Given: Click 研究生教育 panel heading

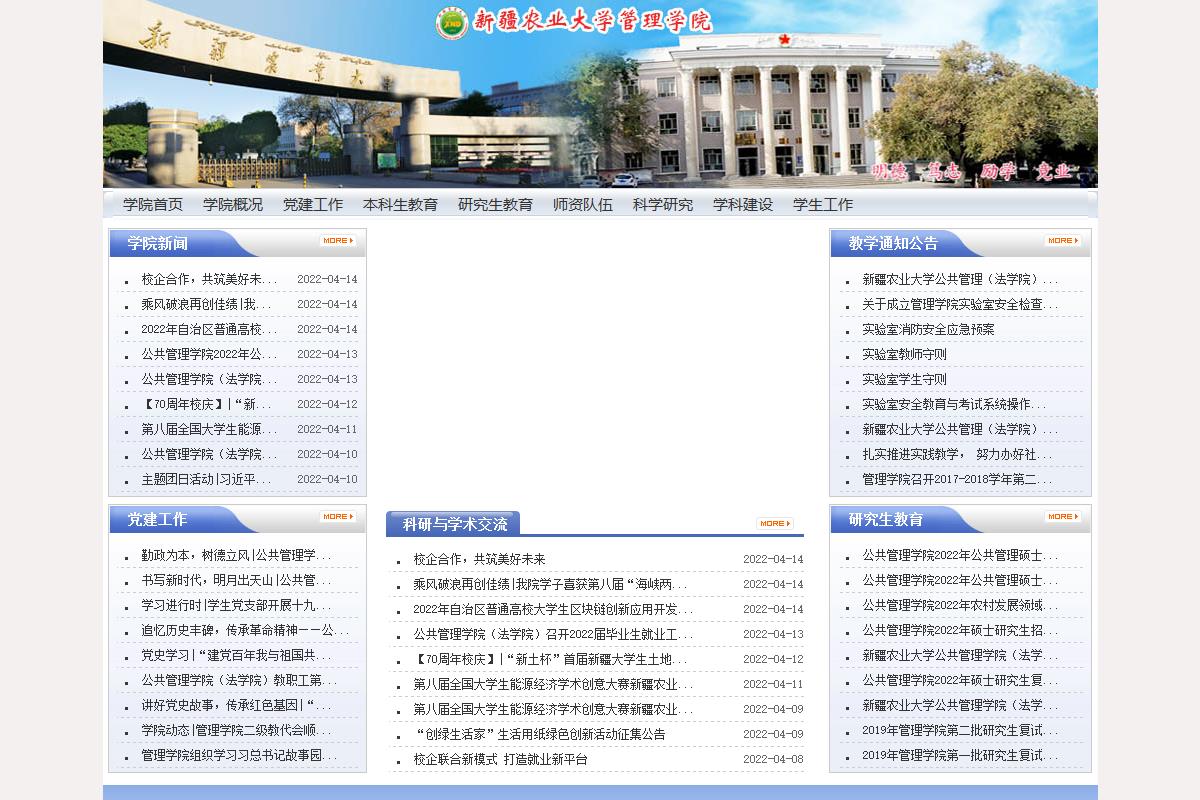Looking at the screenshot, I should pyautogui.click(x=886, y=519).
